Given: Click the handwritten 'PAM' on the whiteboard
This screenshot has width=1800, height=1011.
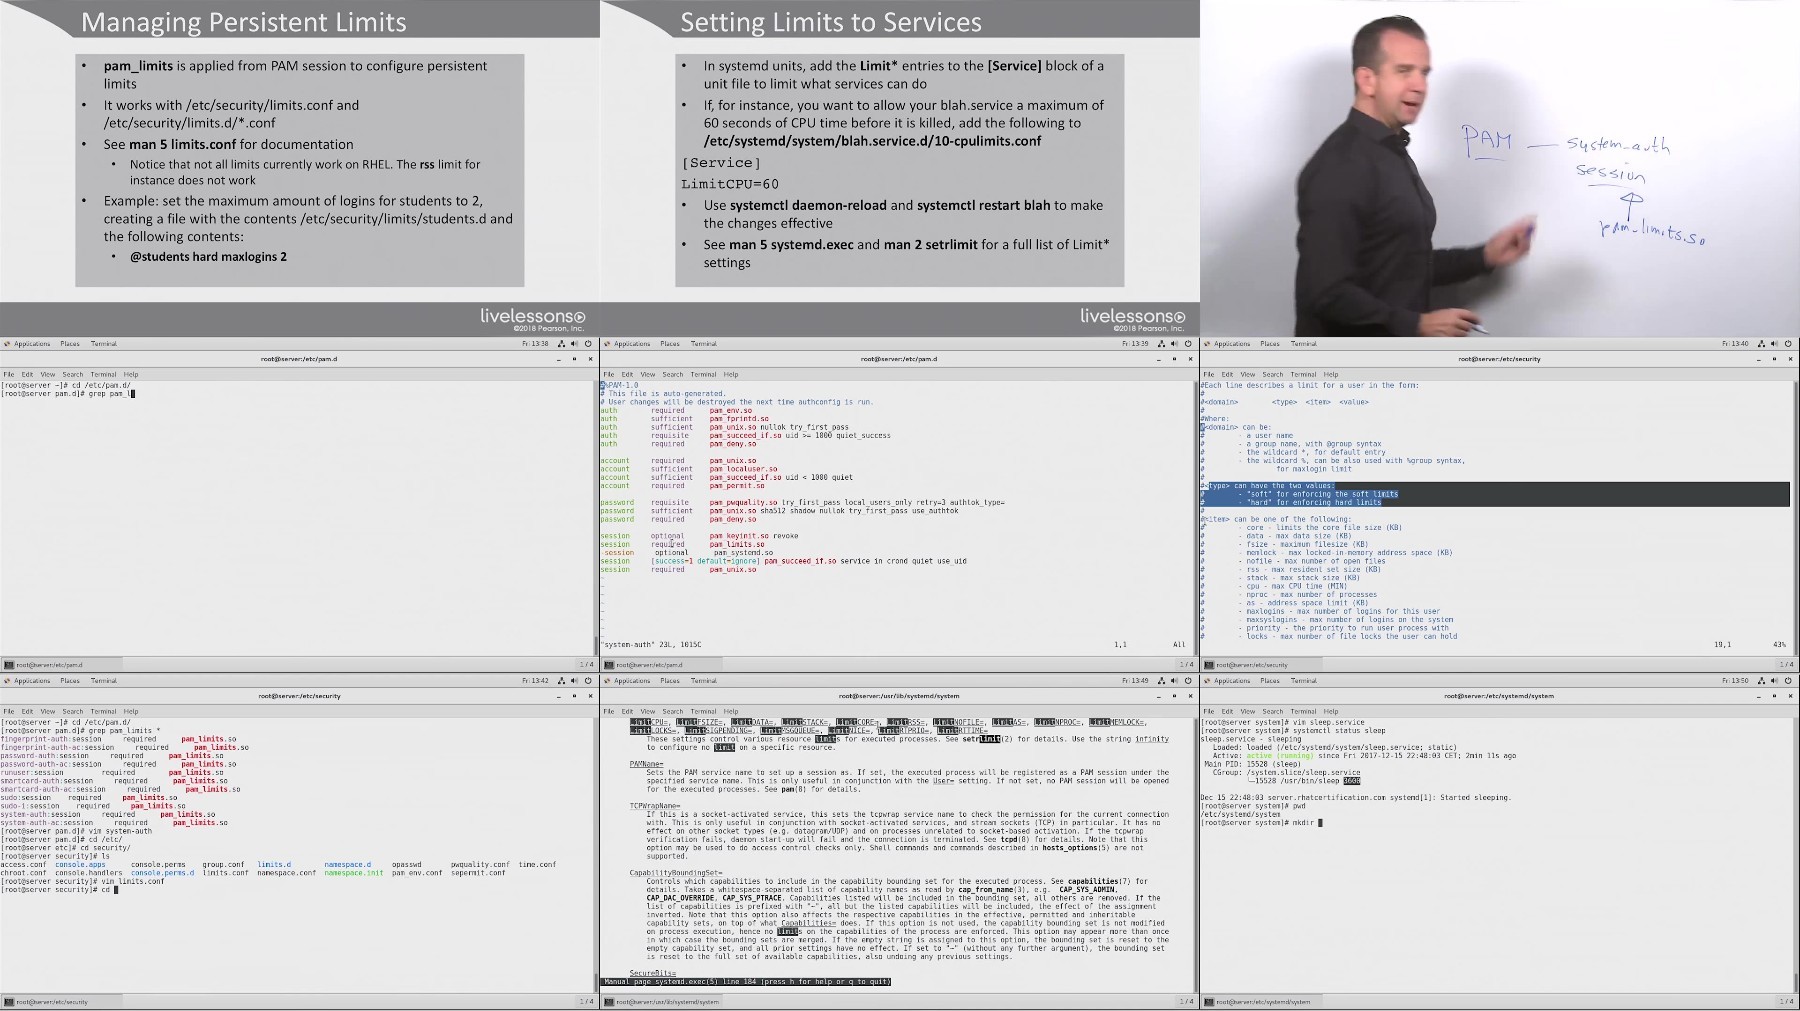Looking at the screenshot, I should tap(1487, 141).
